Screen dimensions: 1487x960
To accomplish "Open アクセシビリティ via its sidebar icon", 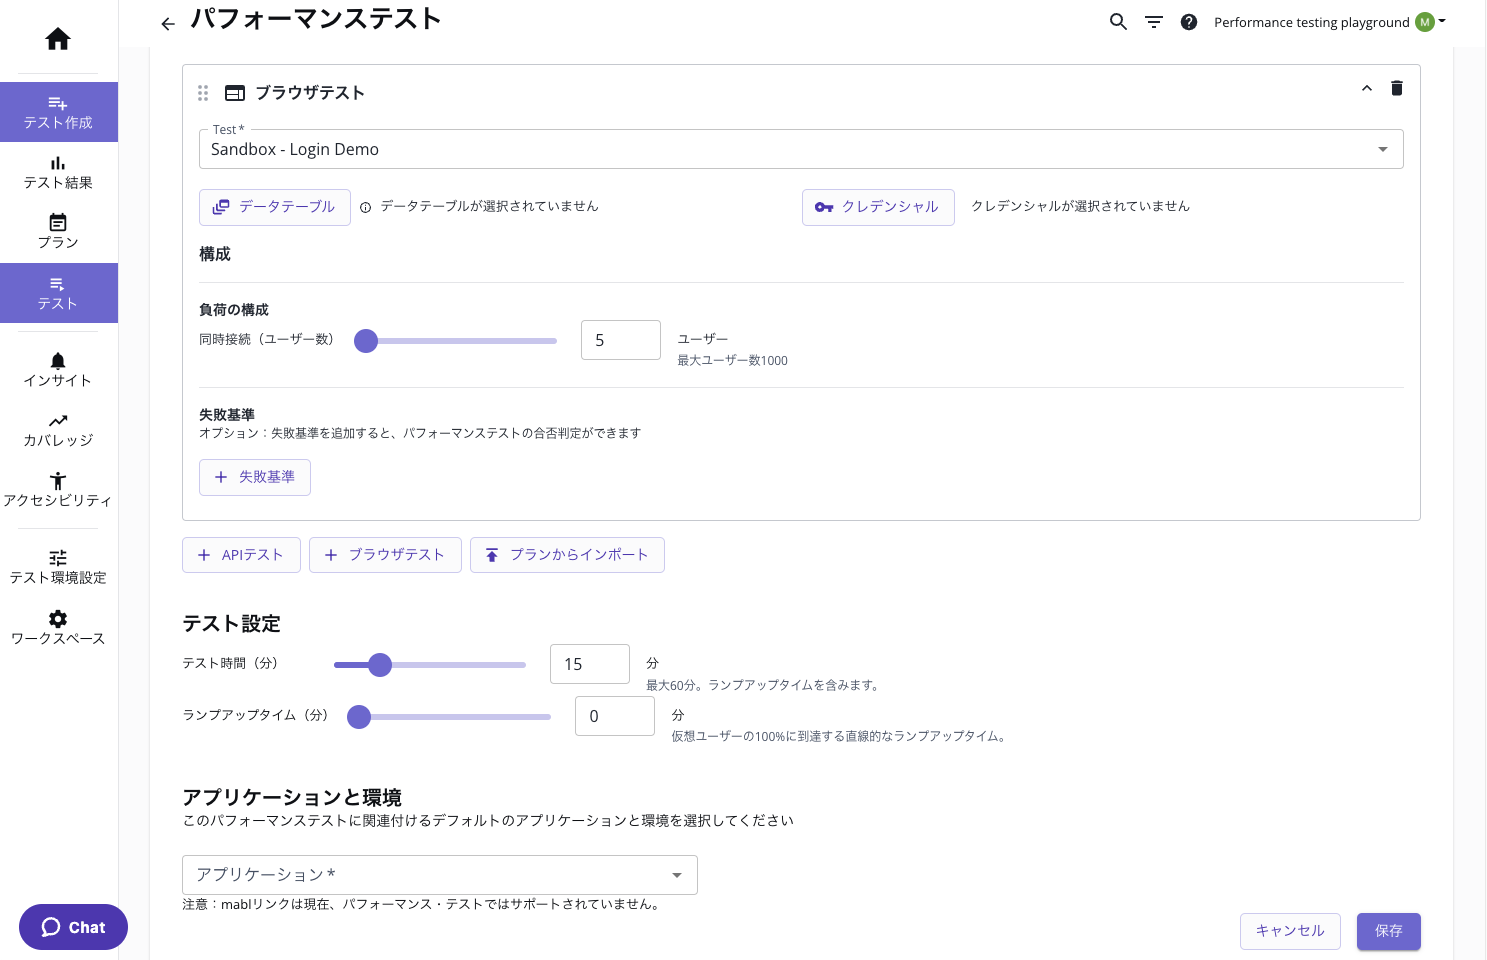I will coord(58,490).
